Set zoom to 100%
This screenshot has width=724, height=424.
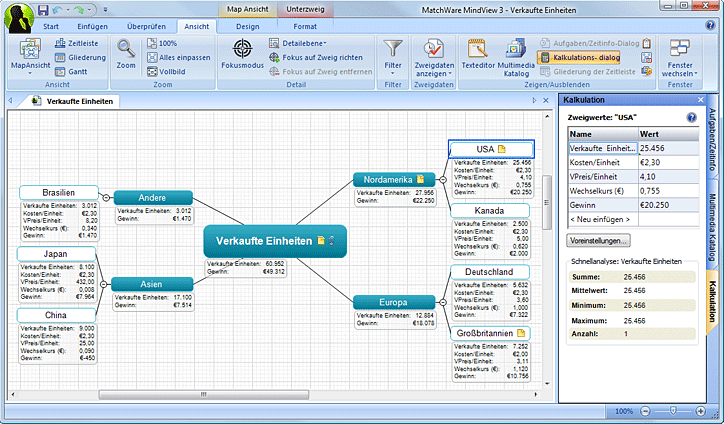162,43
